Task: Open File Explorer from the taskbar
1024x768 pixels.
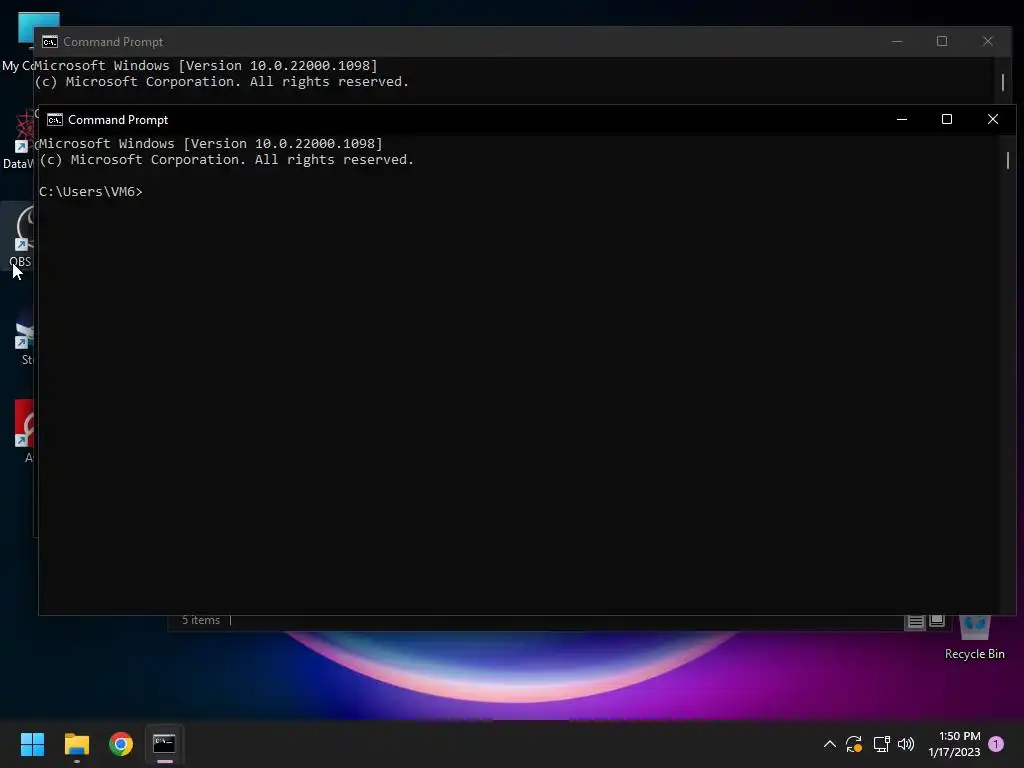Action: (x=76, y=744)
